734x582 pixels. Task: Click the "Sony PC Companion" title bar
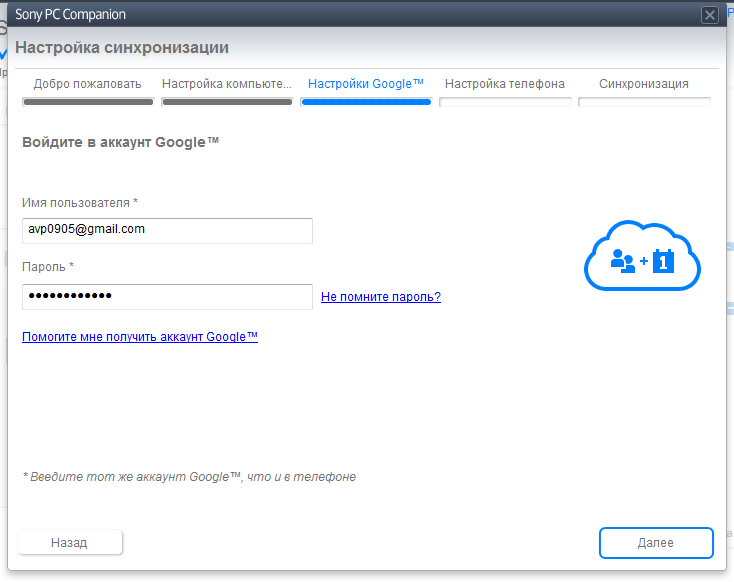[300, 14]
